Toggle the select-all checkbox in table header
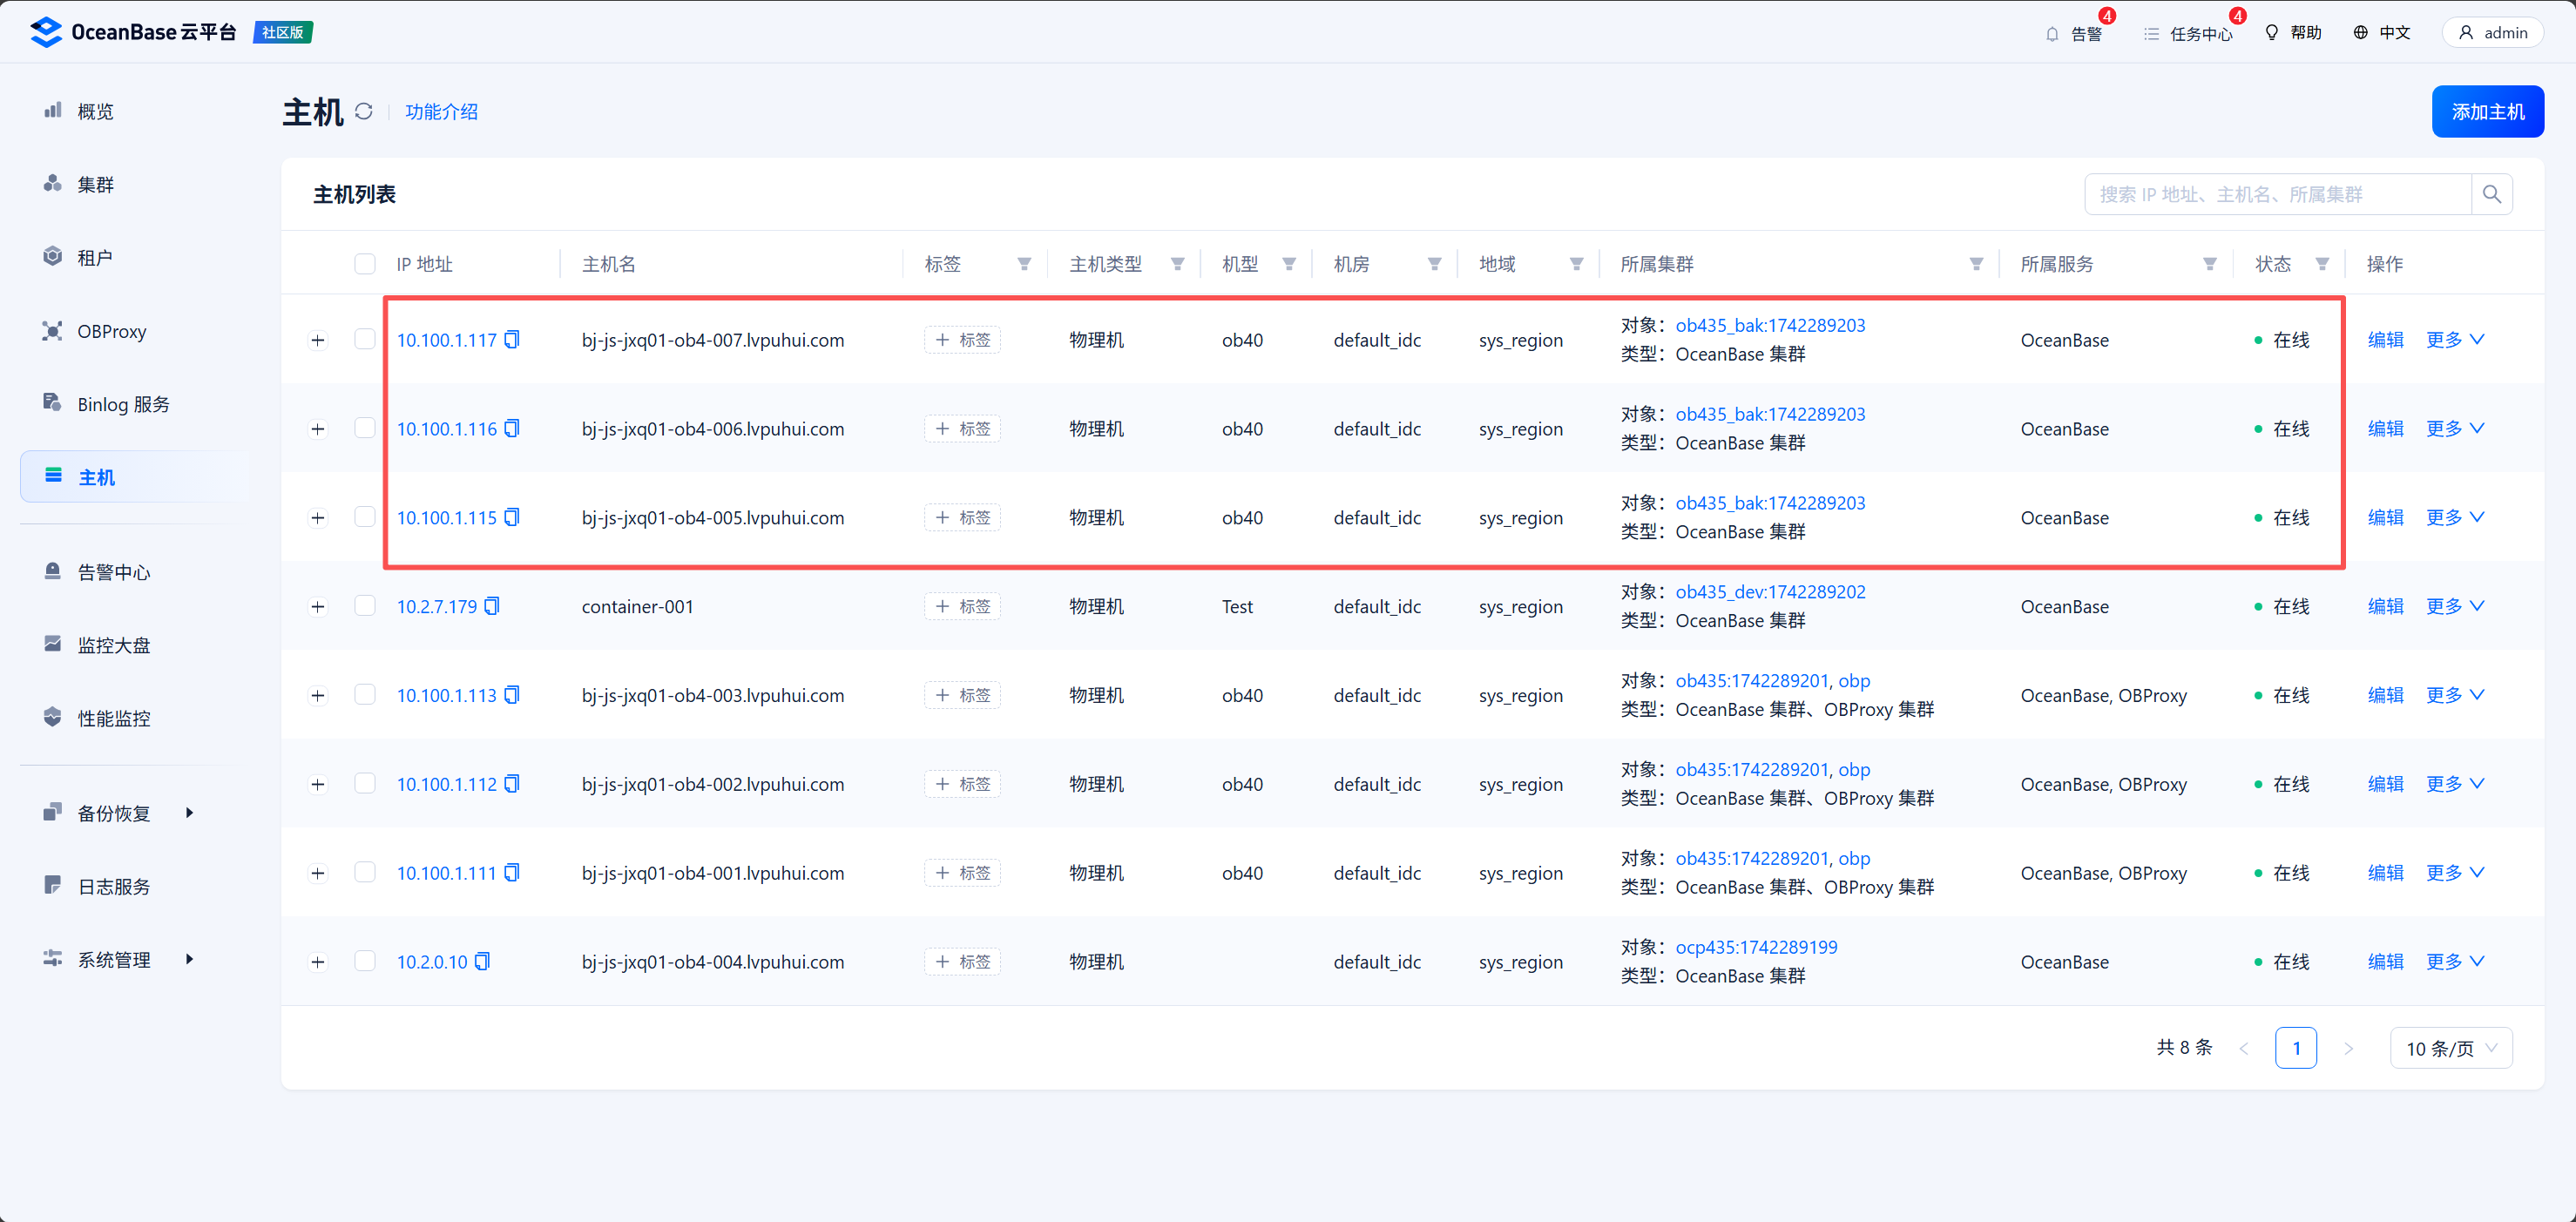This screenshot has height=1222, width=2576. click(365, 264)
